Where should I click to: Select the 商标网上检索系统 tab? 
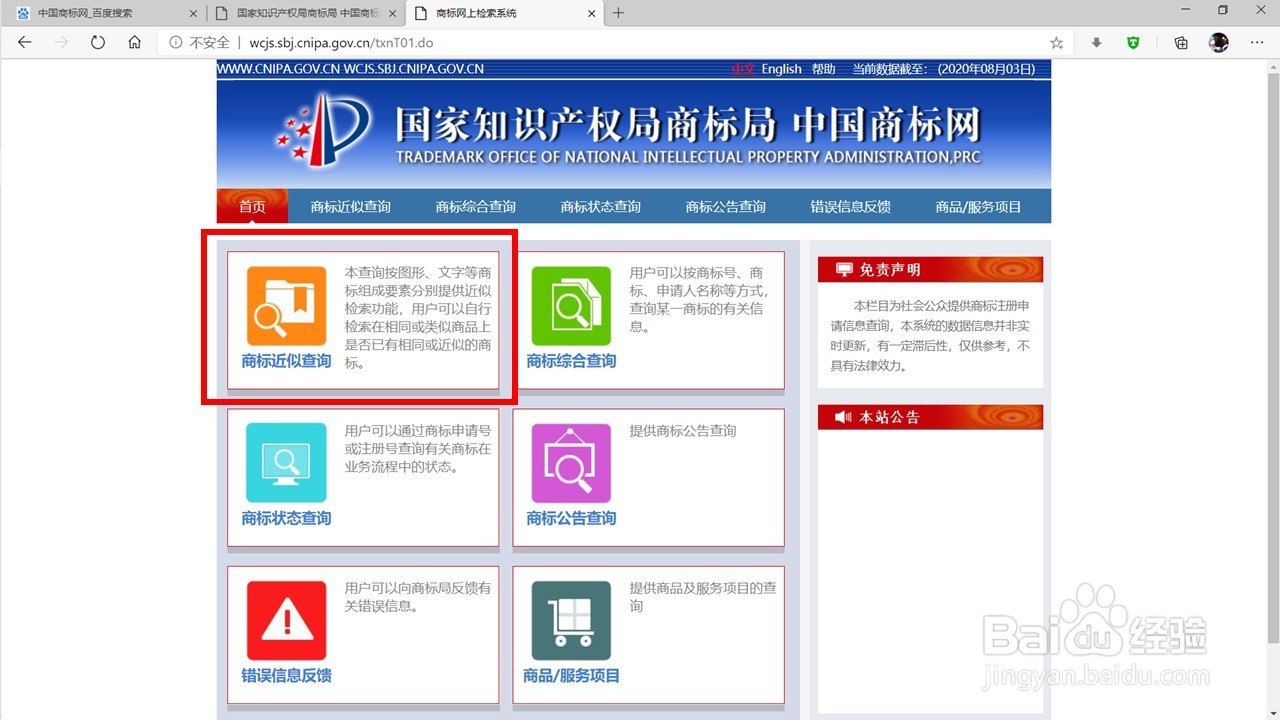point(505,13)
